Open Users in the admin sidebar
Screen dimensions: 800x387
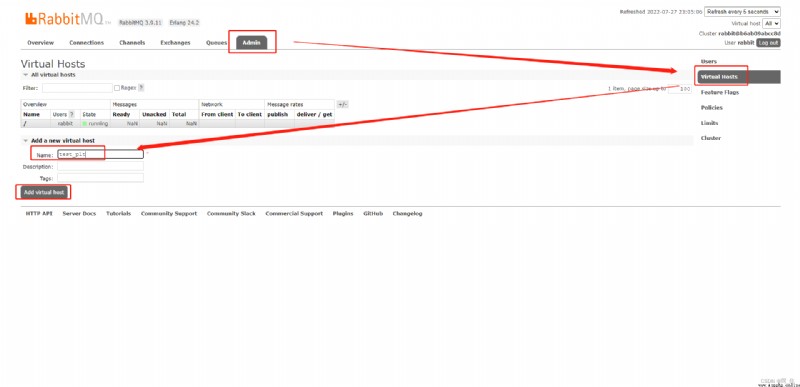[x=709, y=61]
